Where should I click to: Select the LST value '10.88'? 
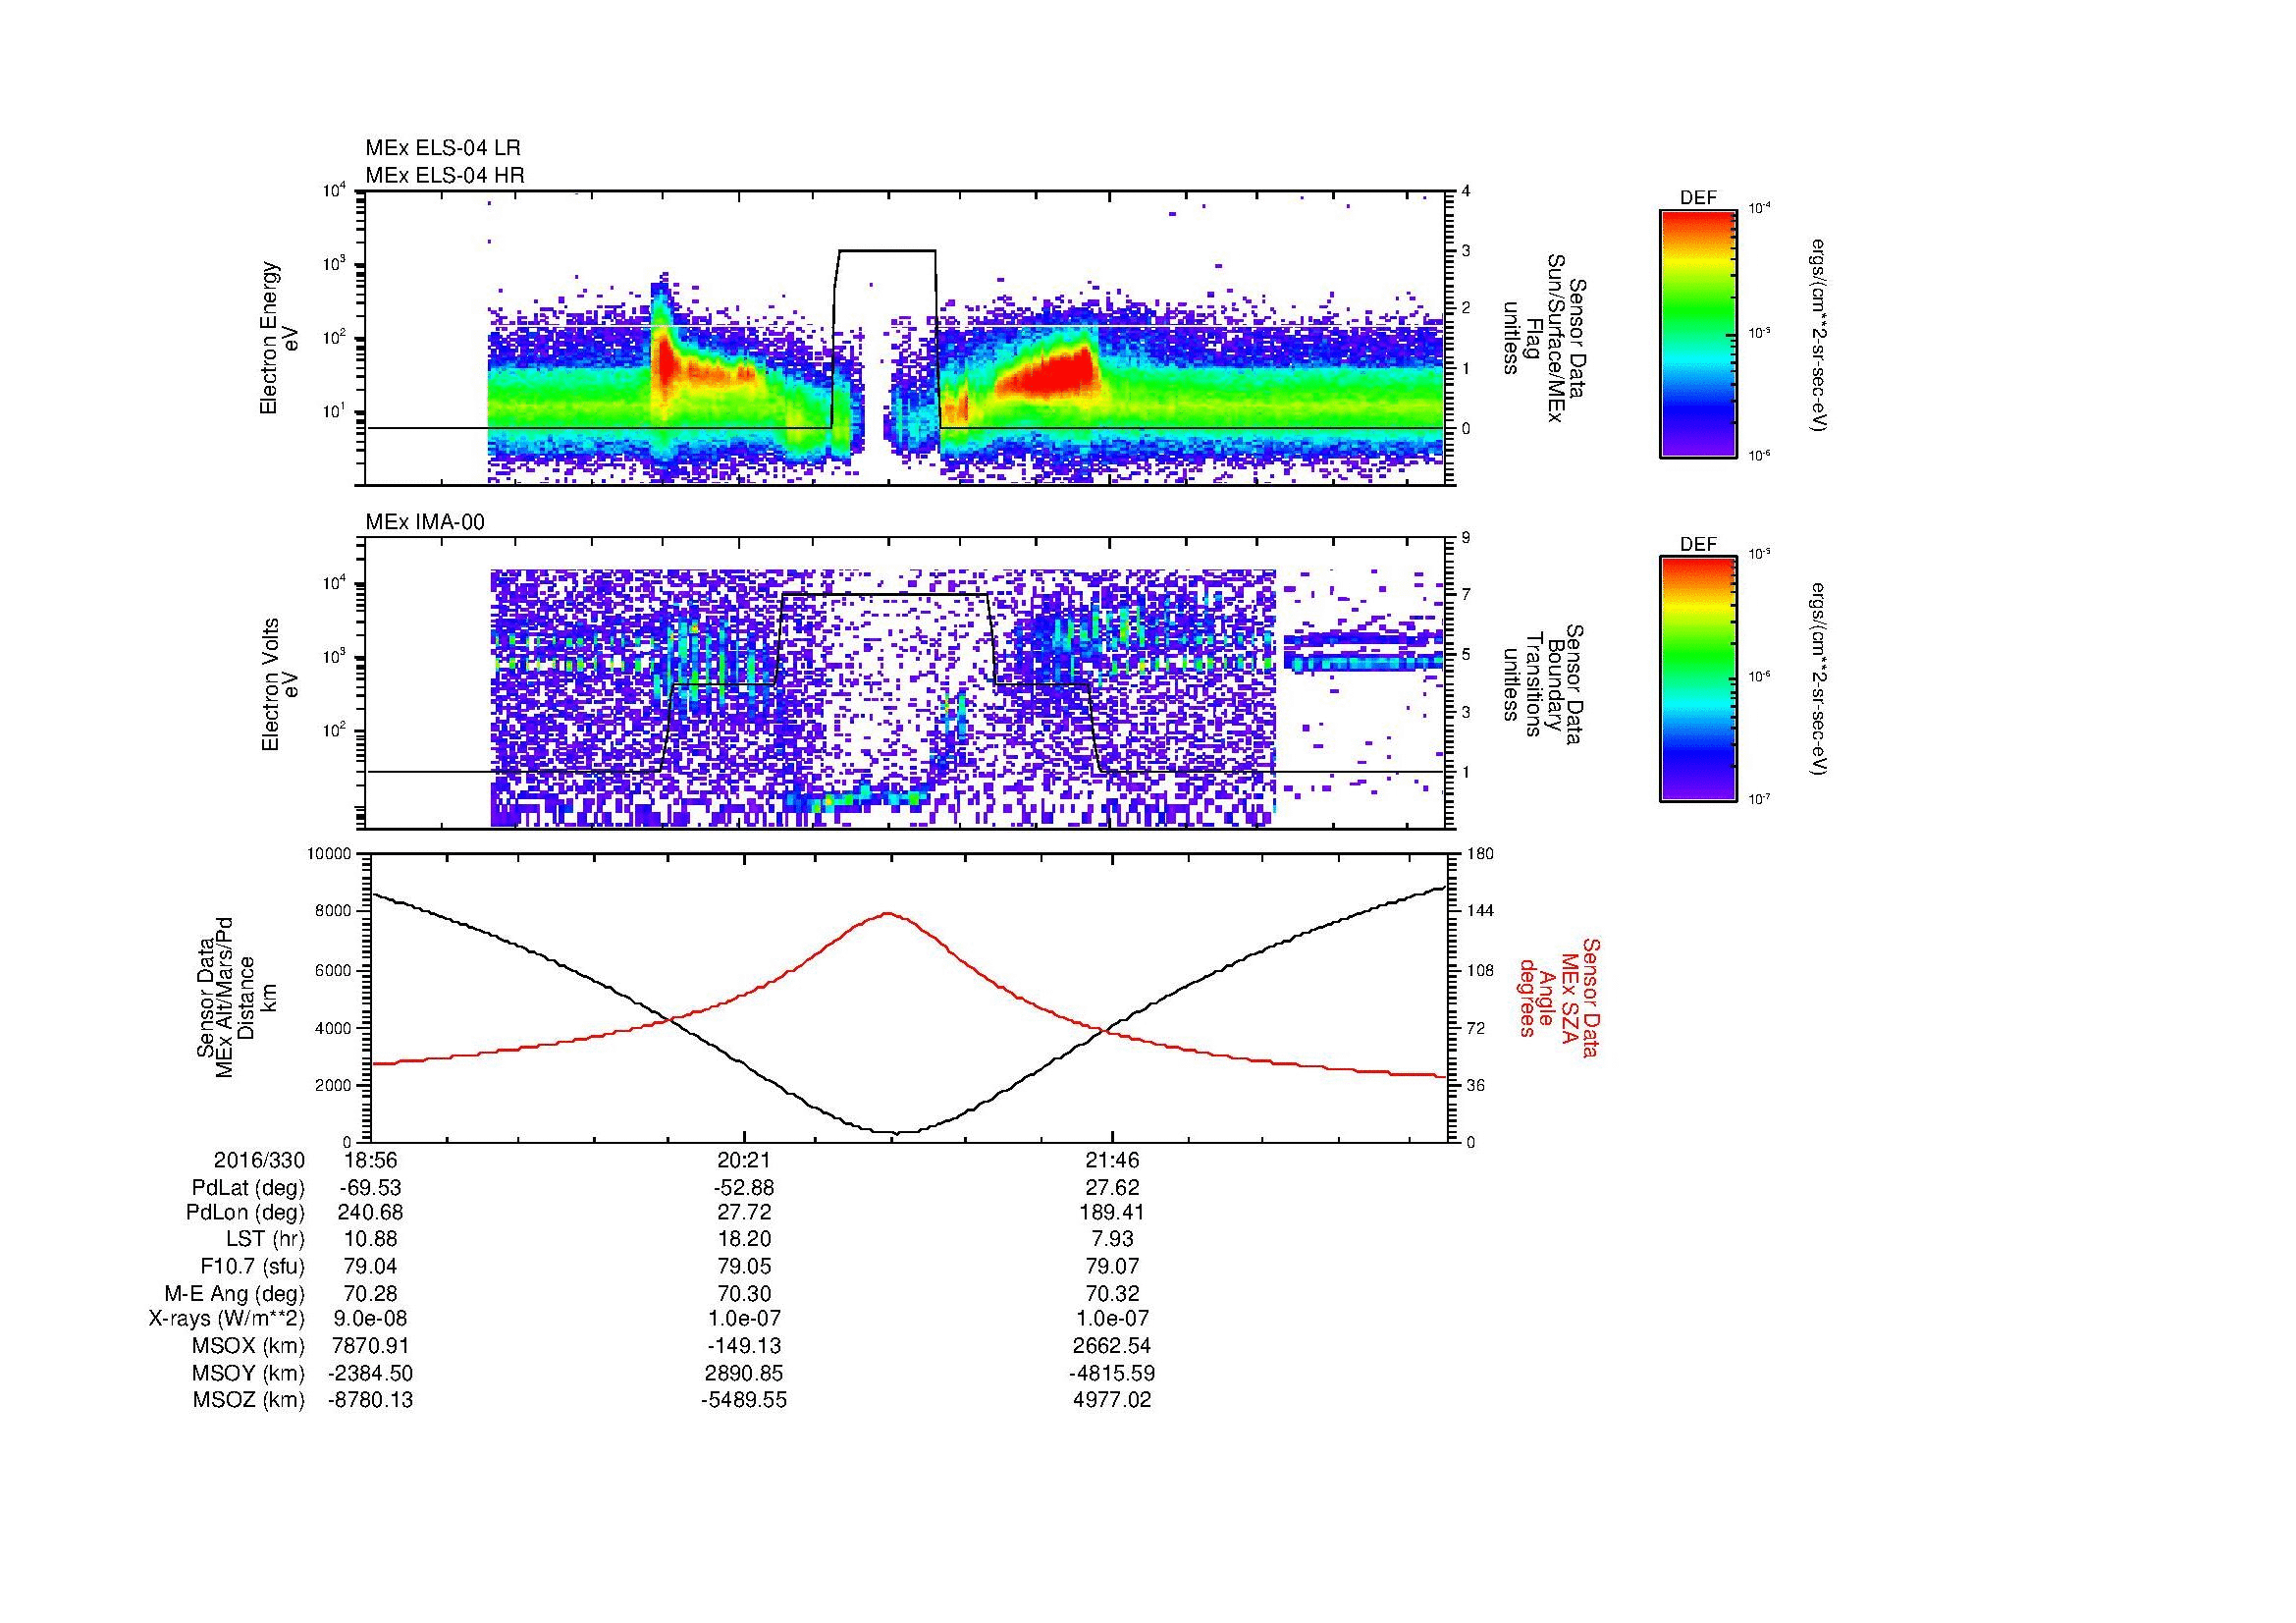point(370,1240)
